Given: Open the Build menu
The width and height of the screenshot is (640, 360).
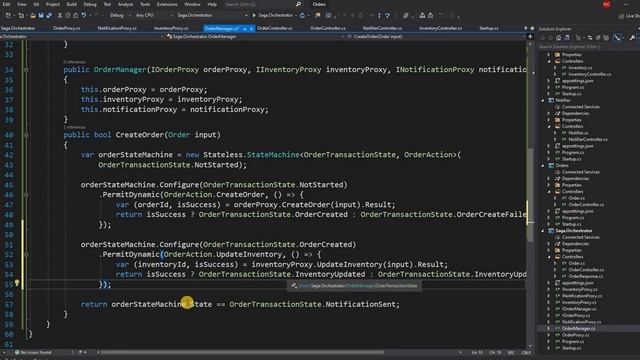Looking at the screenshot, I should pos(71,4).
